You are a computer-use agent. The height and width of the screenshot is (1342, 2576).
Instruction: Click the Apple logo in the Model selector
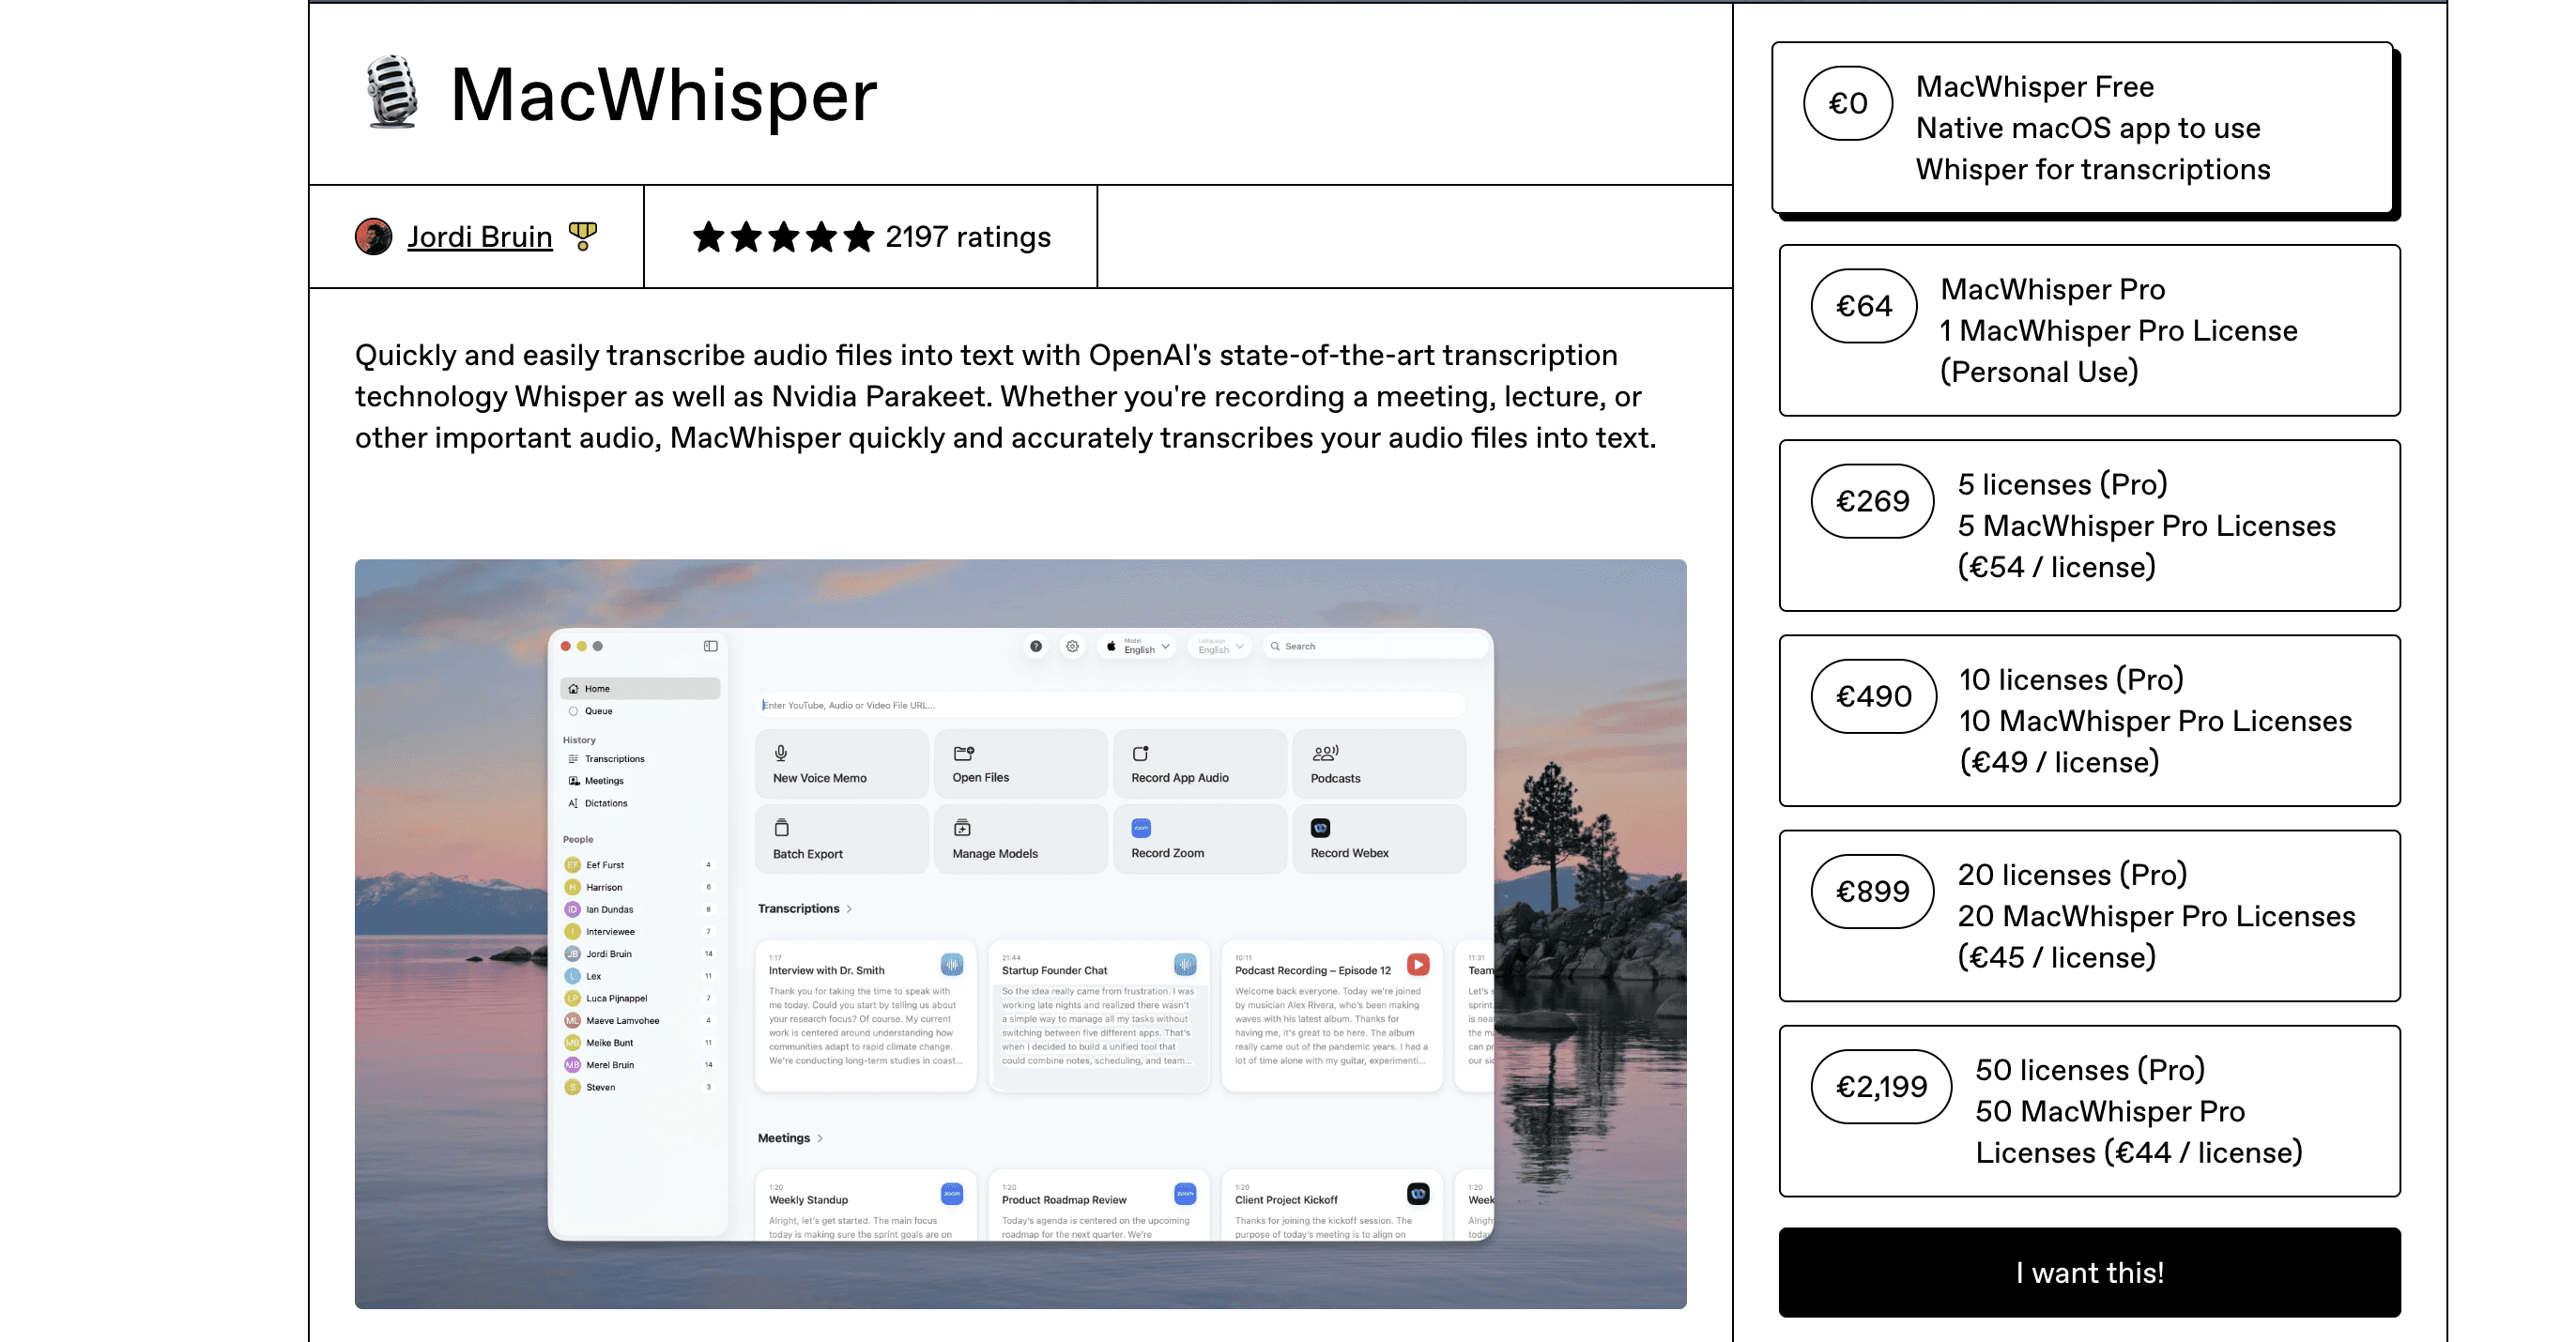[1111, 646]
